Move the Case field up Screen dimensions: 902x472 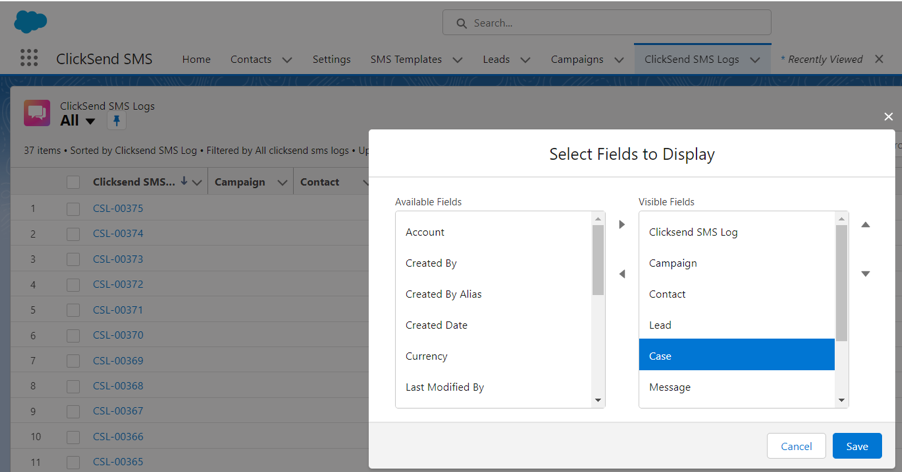tap(865, 225)
